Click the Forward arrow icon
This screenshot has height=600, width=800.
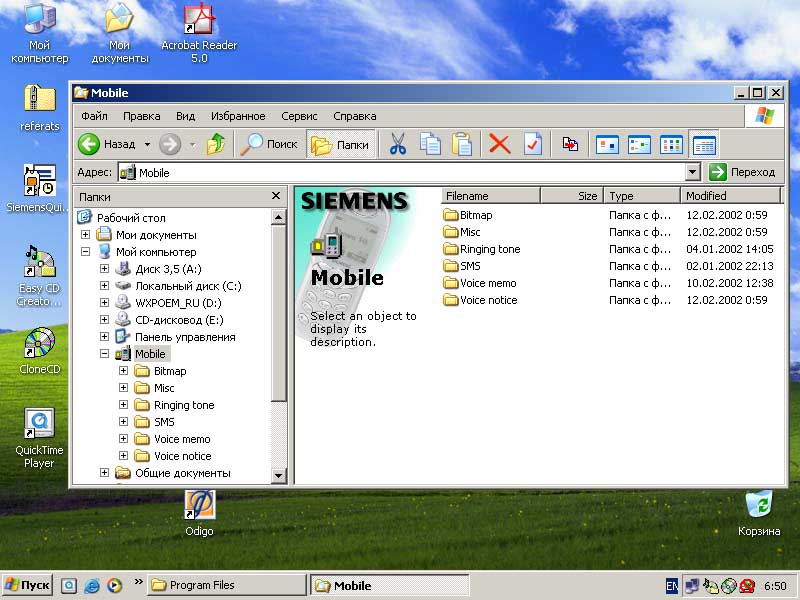(x=169, y=144)
